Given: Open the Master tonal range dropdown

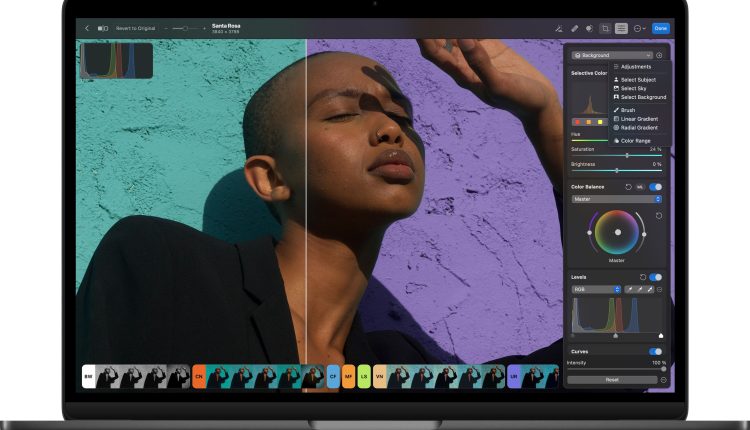Looking at the screenshot, I should tap(617, 199).
